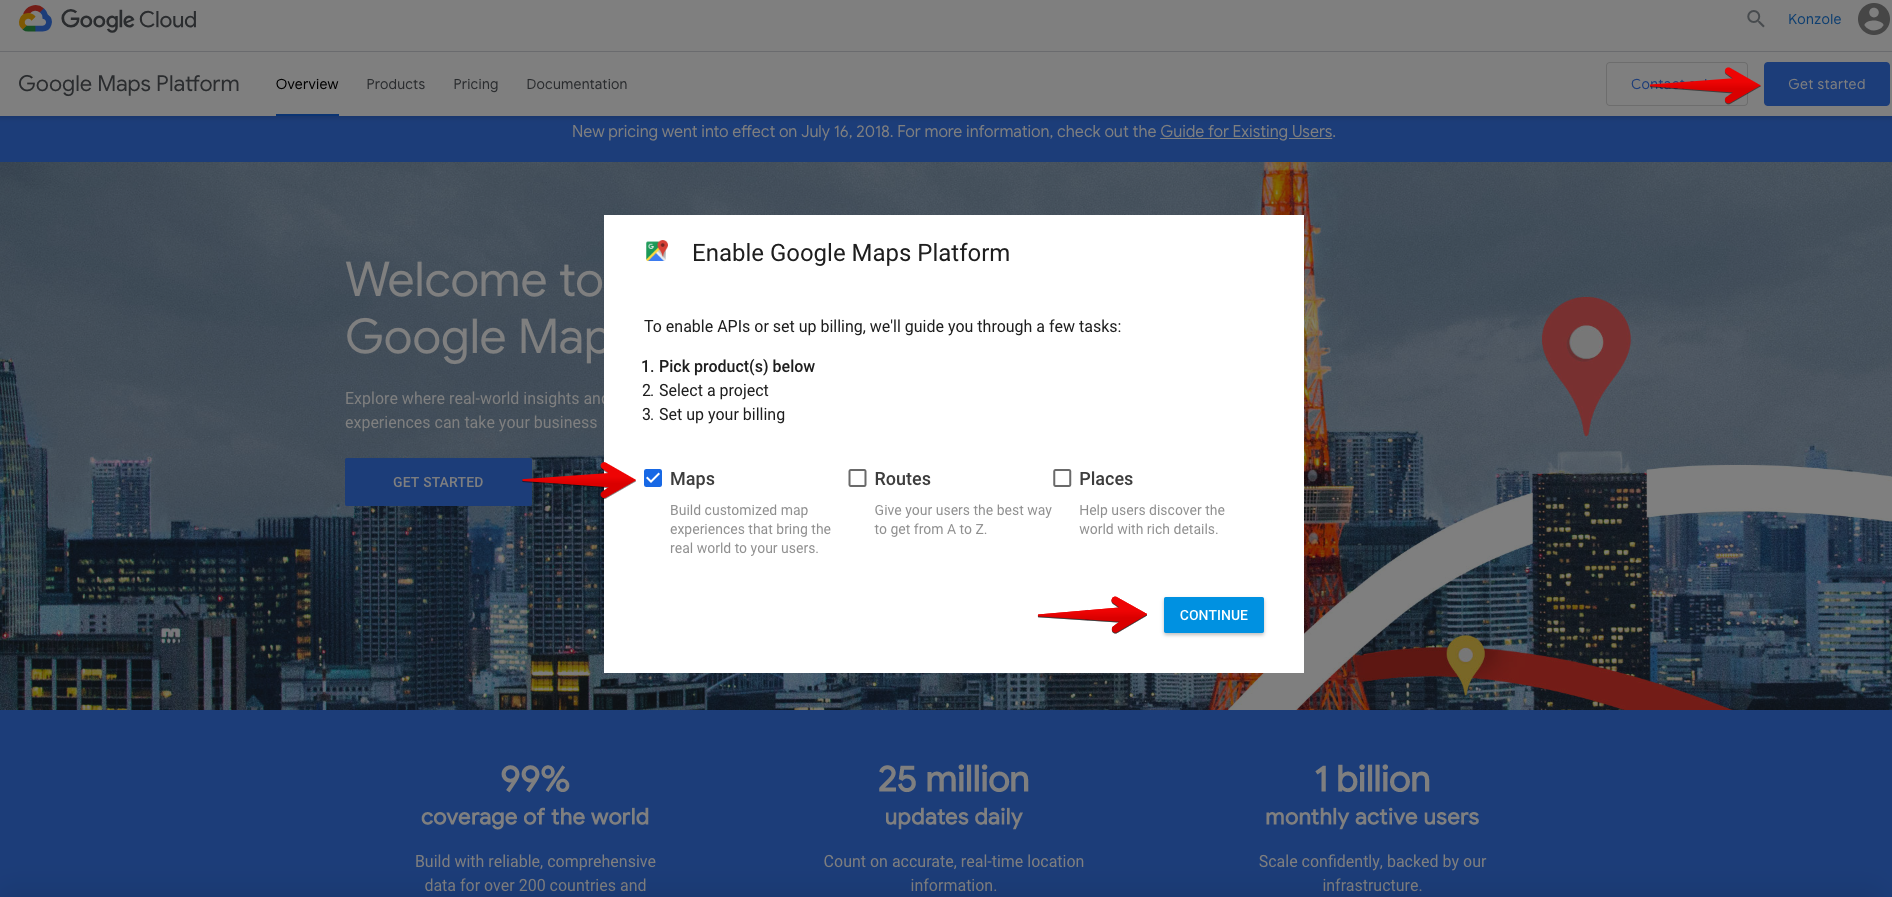Click the 'Select a project' step
The width and height of the screenshot is (1892, 897).
click(713, 390)
